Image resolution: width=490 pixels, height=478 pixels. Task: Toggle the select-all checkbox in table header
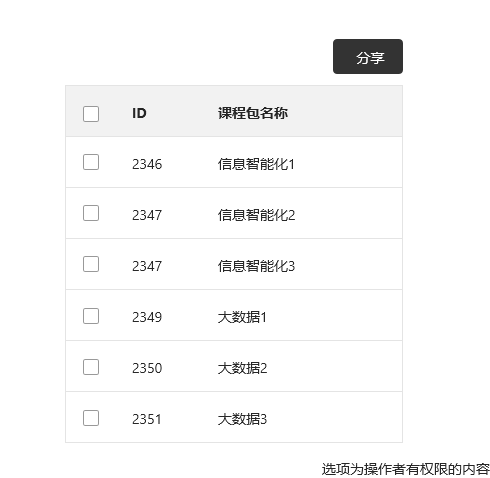pos(91,114)
